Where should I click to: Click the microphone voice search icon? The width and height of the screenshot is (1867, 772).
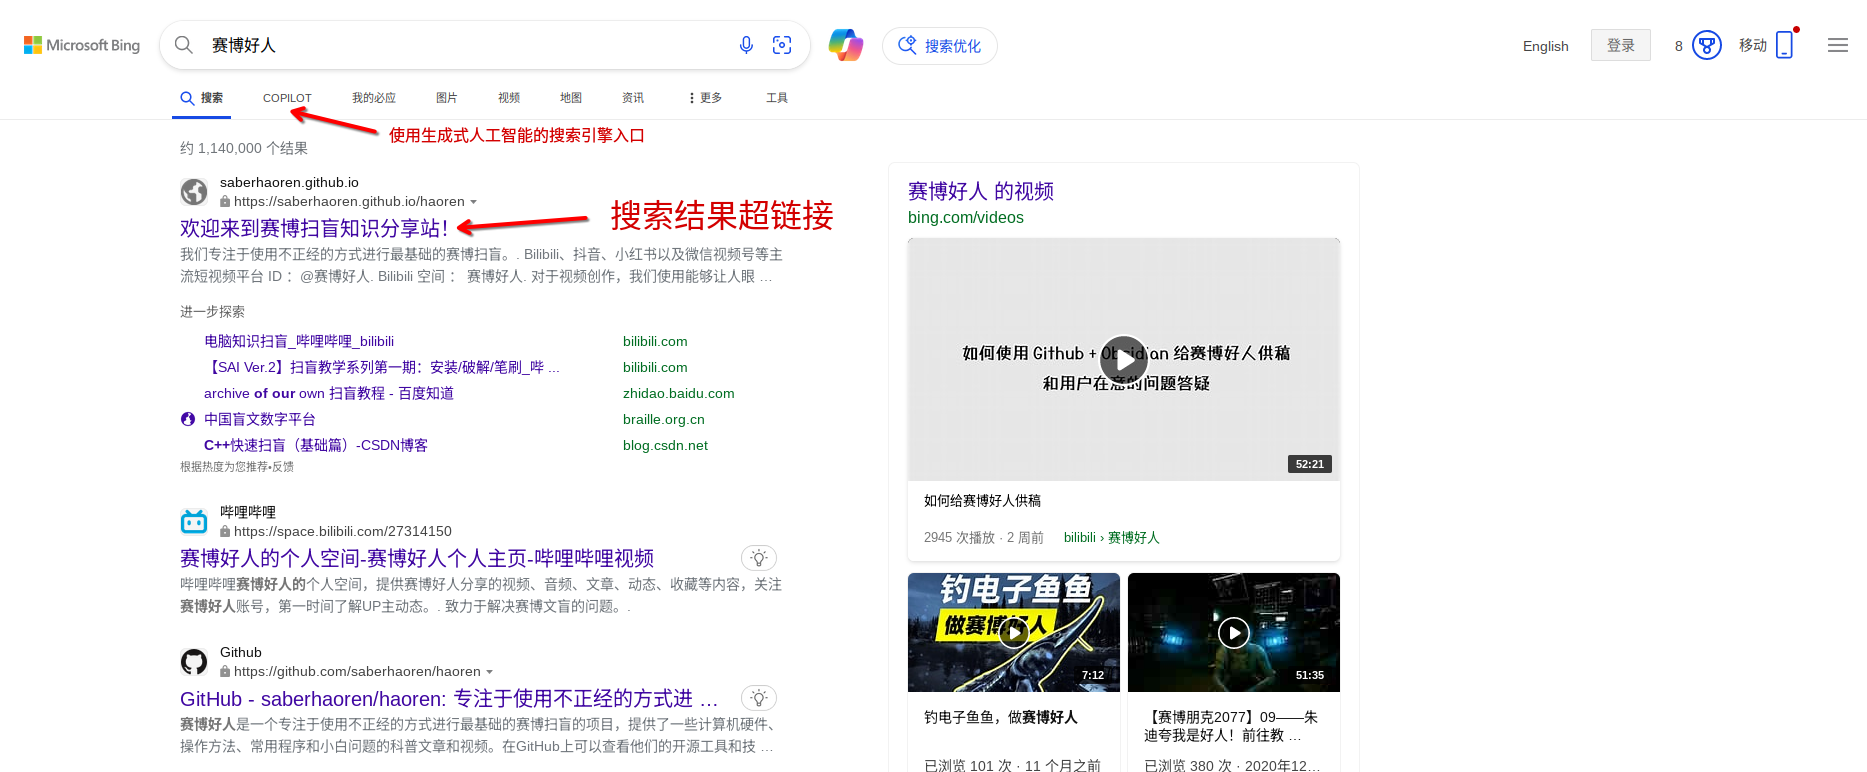click(x=746, y=45)
